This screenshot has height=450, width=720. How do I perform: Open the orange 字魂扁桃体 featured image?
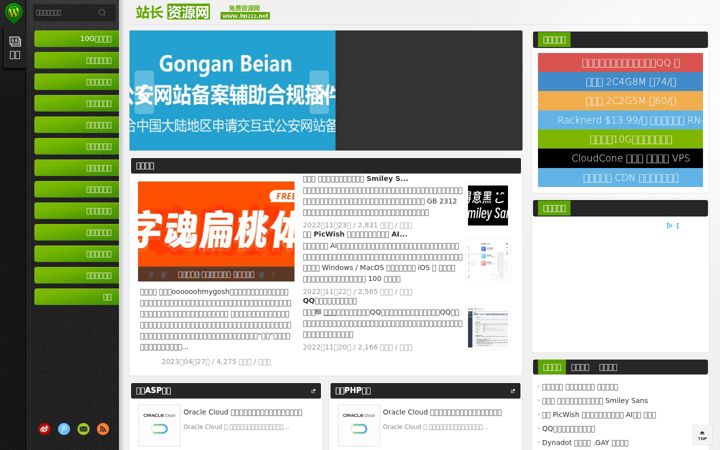click(216, 231)
